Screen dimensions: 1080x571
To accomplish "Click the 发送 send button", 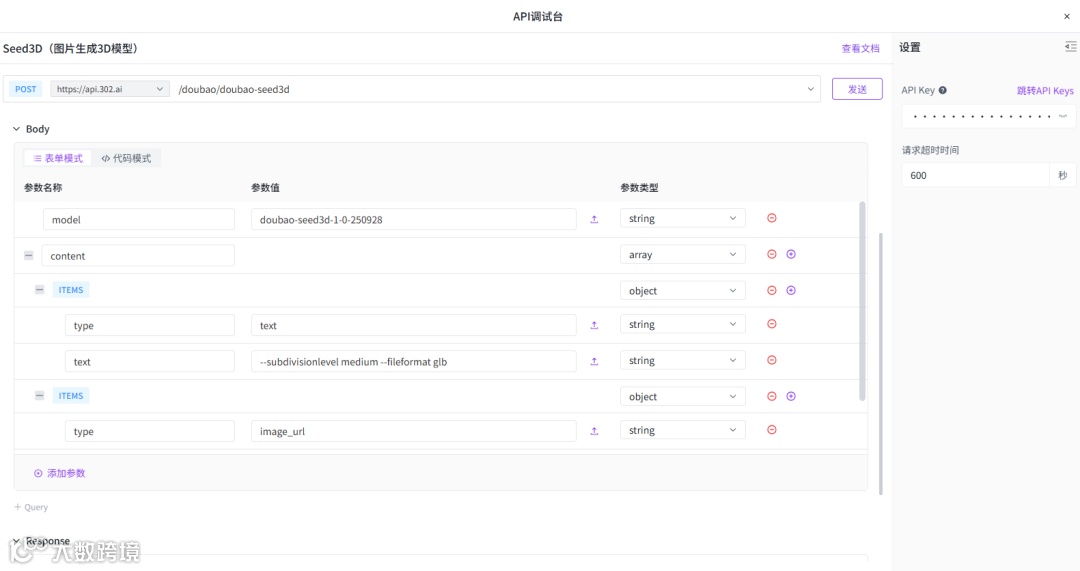I will pyautogui.click(x=857, y=89).
